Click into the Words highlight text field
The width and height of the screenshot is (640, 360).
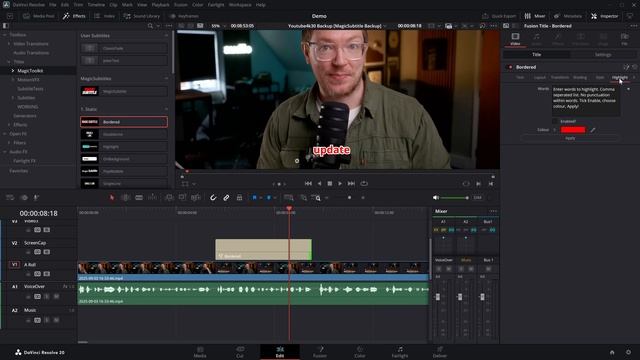coord(586,101)
